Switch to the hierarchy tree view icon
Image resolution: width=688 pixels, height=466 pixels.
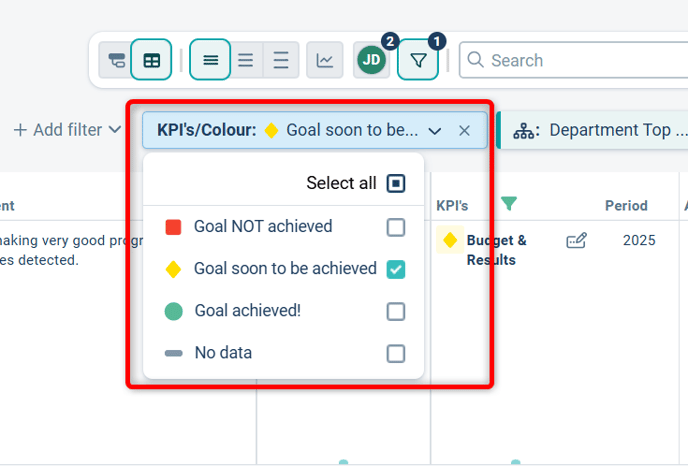click(116, 60)
